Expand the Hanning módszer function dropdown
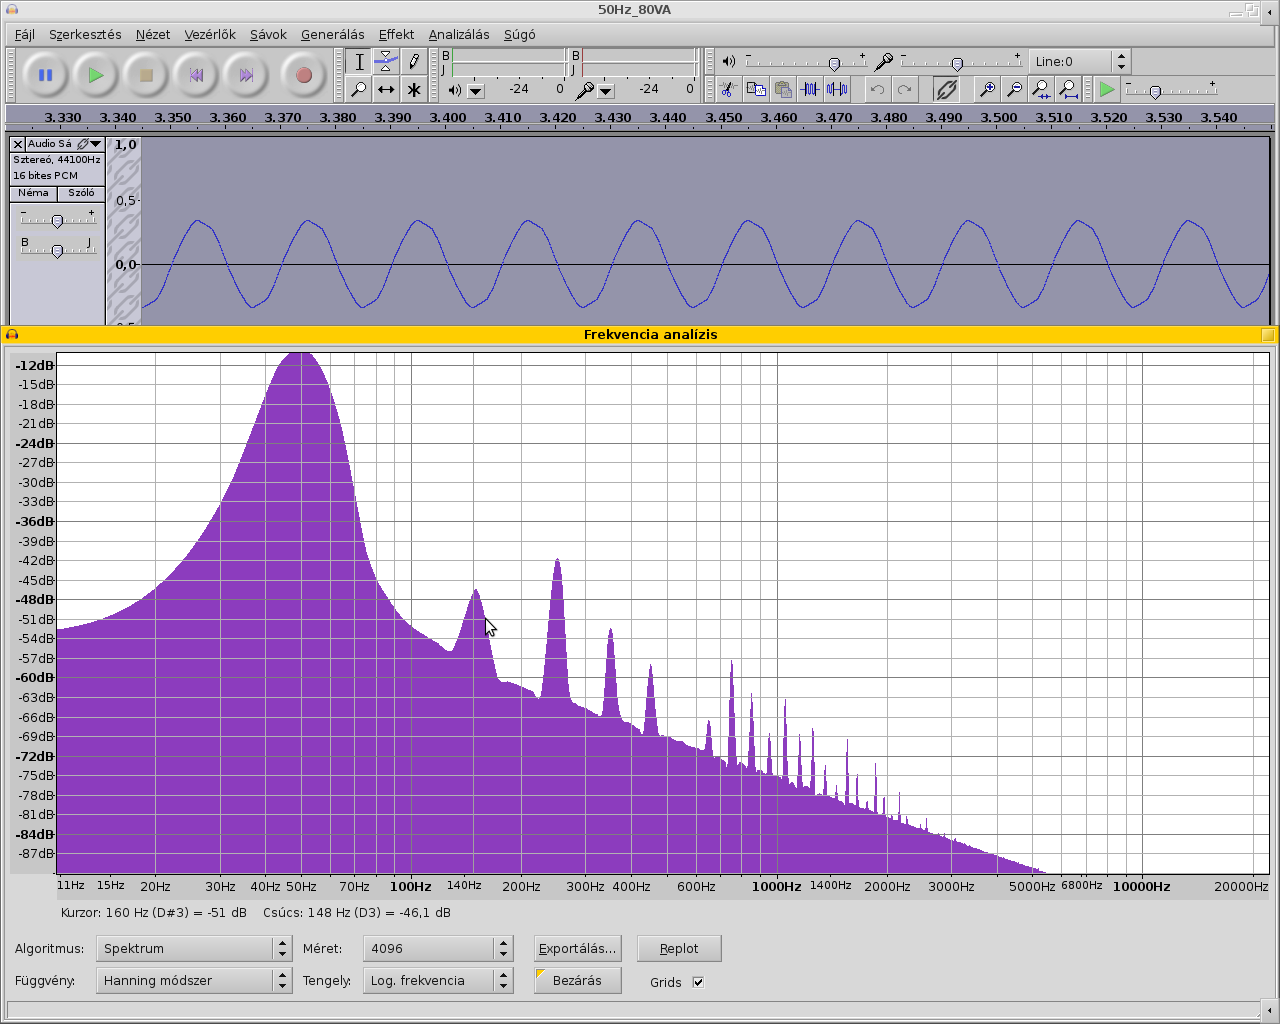The image size is (1280, 1024). [x=193, y=981]
